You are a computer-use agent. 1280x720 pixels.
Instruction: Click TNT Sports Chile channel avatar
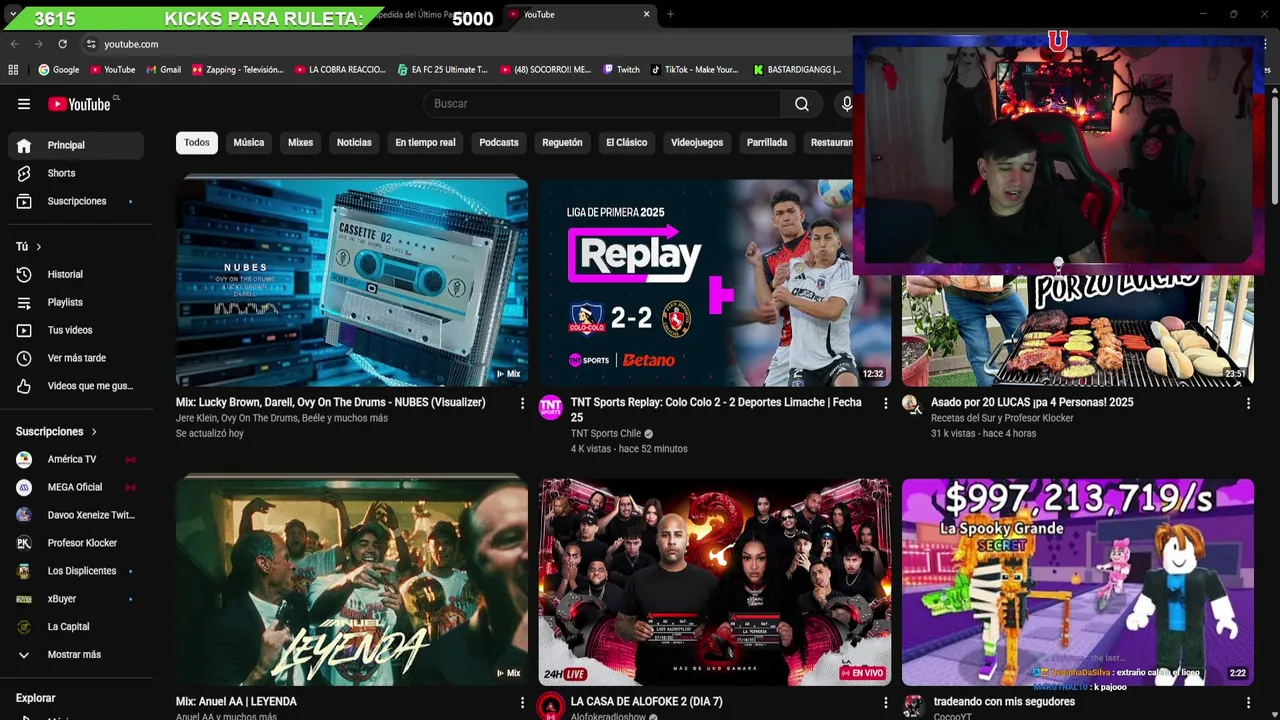click(550, 407)
